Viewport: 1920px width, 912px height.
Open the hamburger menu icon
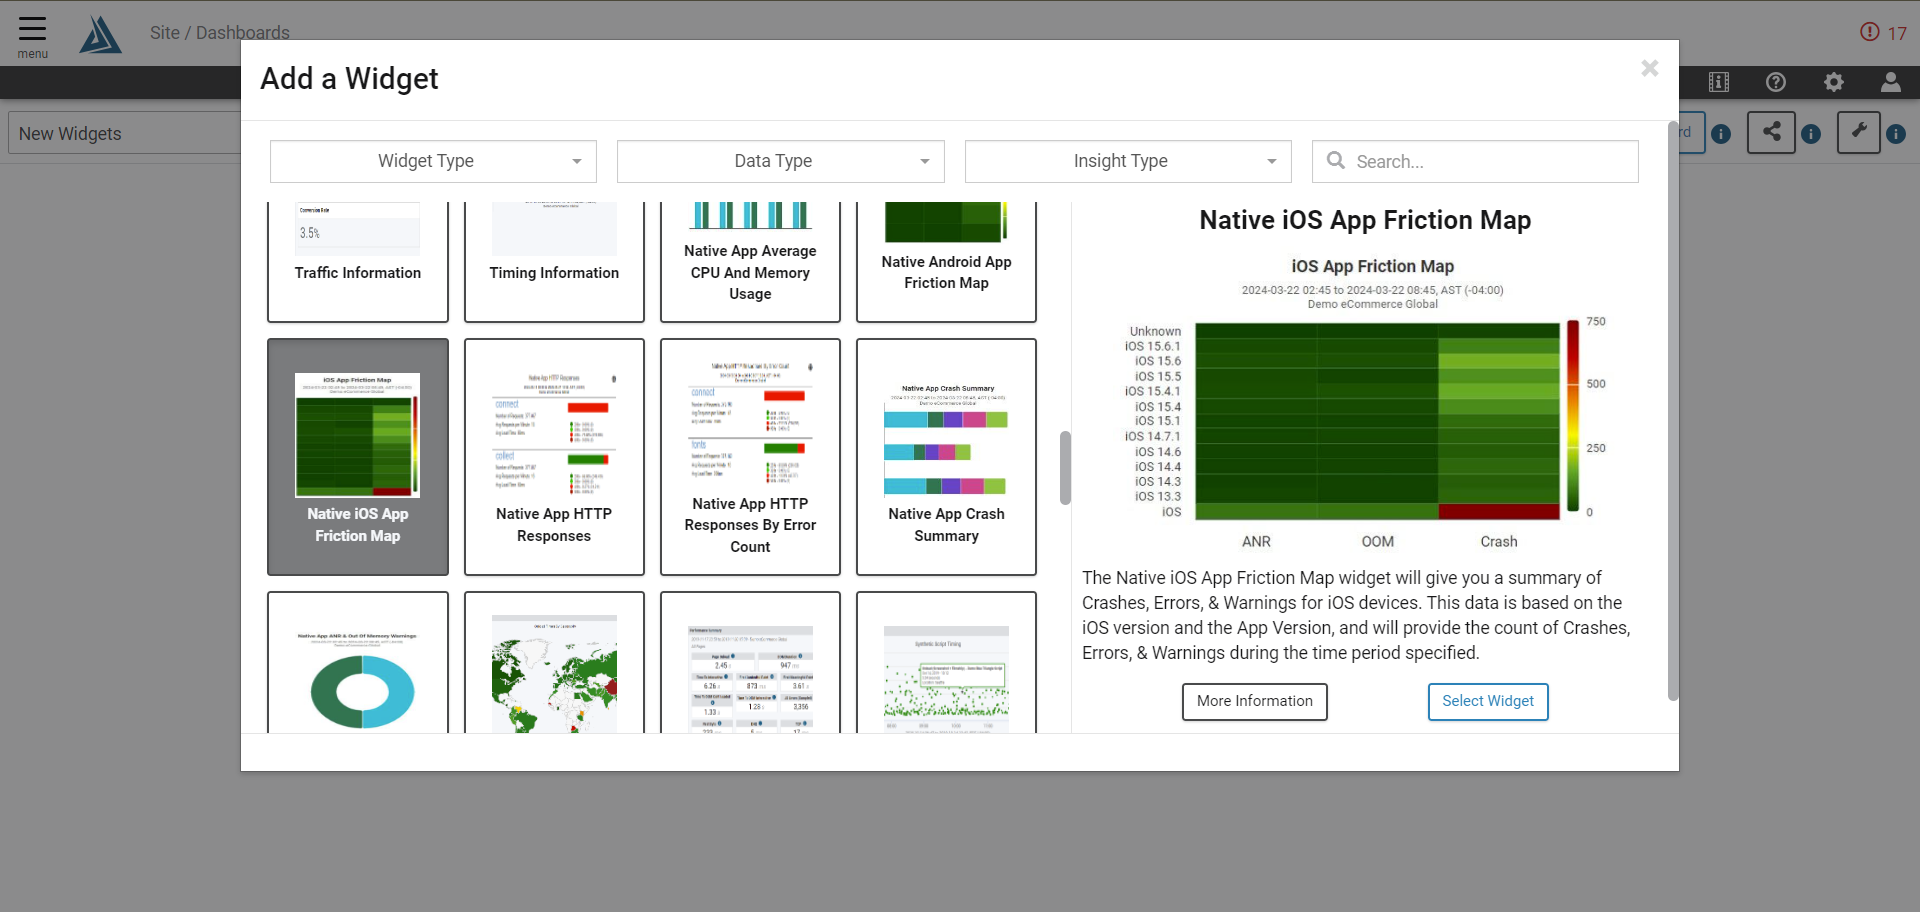(32, 29)
